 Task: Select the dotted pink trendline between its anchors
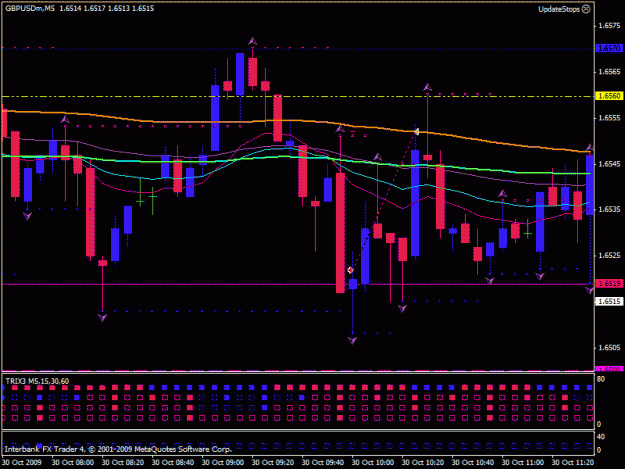coord(383,201)
